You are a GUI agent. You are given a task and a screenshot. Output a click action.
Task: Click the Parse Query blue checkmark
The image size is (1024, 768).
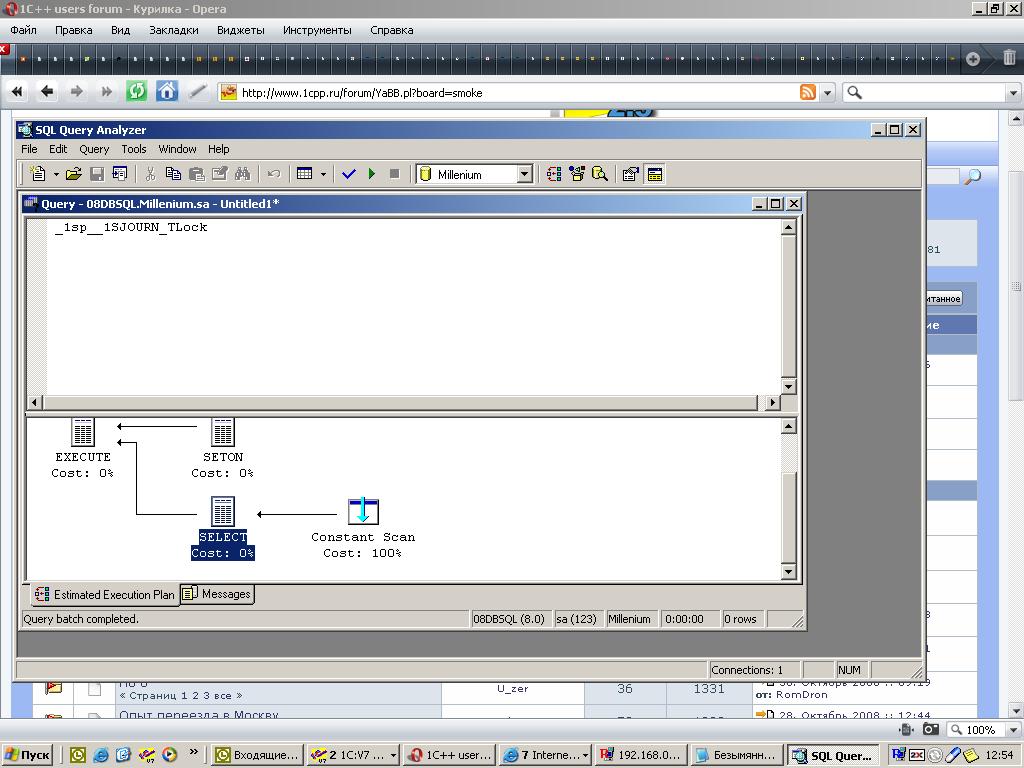pyautogui.click(x=349, y=174)
